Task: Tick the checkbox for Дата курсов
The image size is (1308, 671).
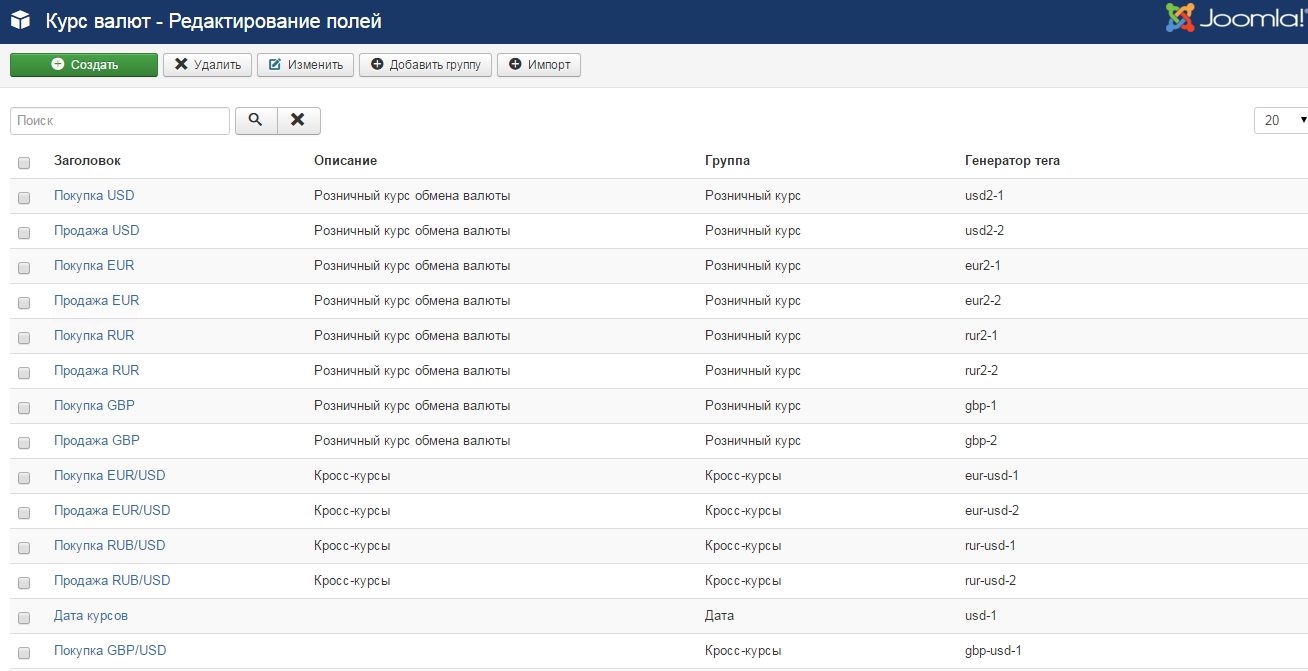Action: pyautogui.click(x=24, y=618)
